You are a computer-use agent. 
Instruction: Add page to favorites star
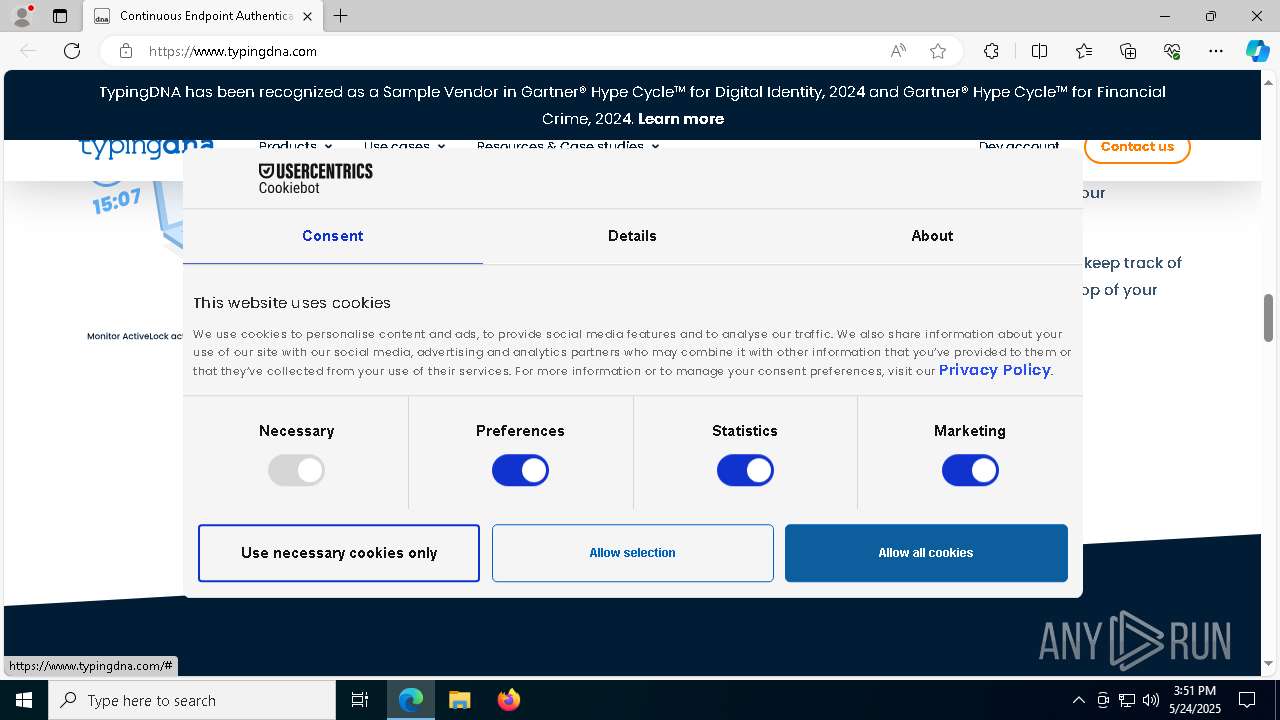click(938, 51)
